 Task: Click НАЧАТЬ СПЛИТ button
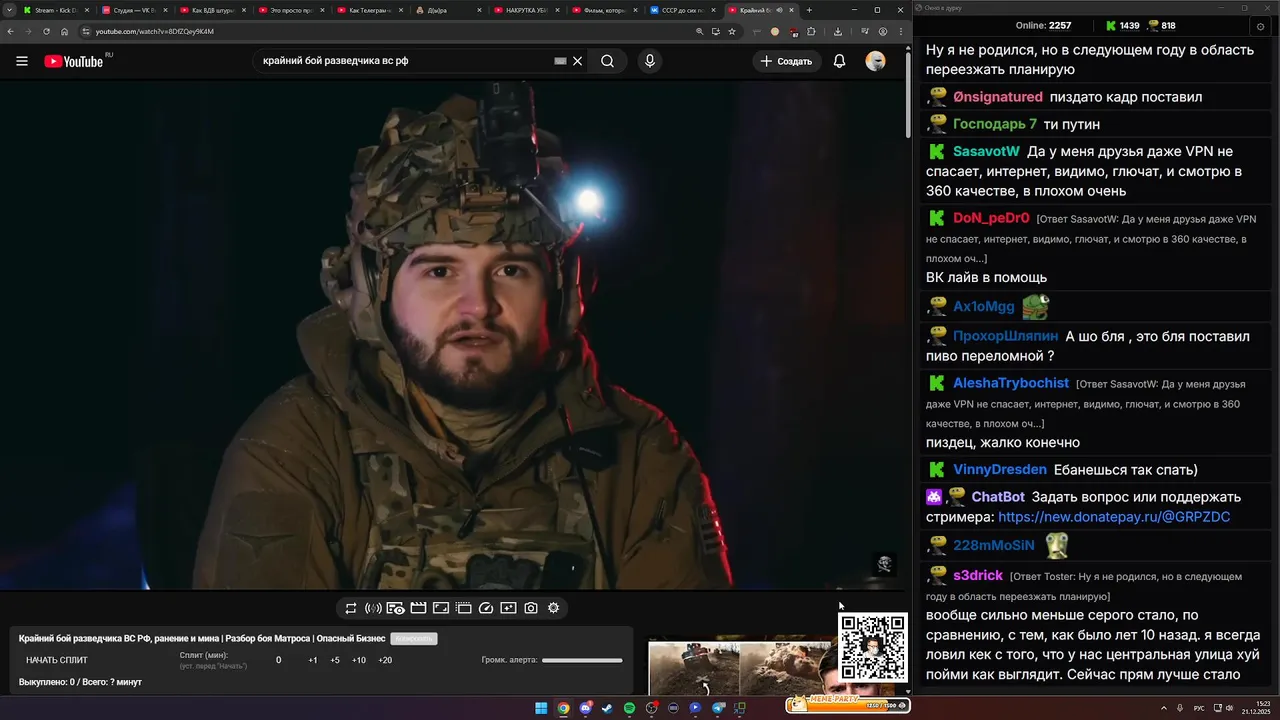pos(57,660)
